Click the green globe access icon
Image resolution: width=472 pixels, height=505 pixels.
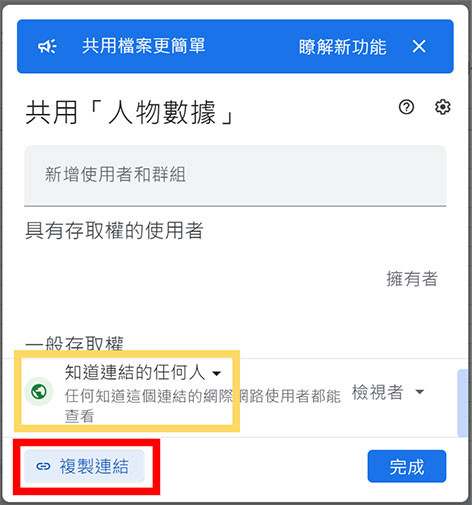[x=39, y=391]
